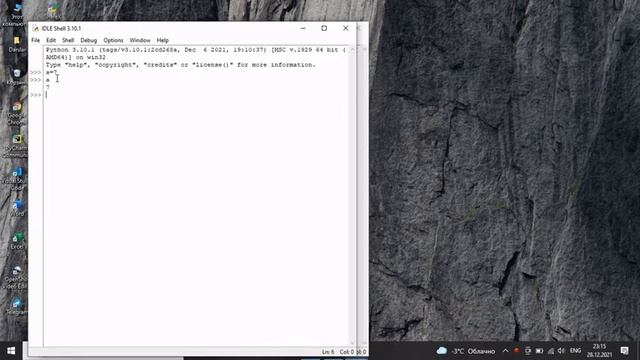Screen dimensions: 640x360
Task: Show hidden system tray icons
Action: click(505, 351)
